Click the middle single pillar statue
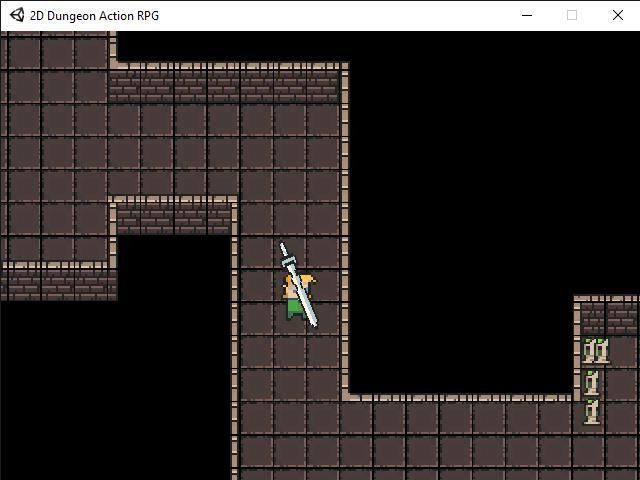640x480 pixels. [x=591, y=382]
